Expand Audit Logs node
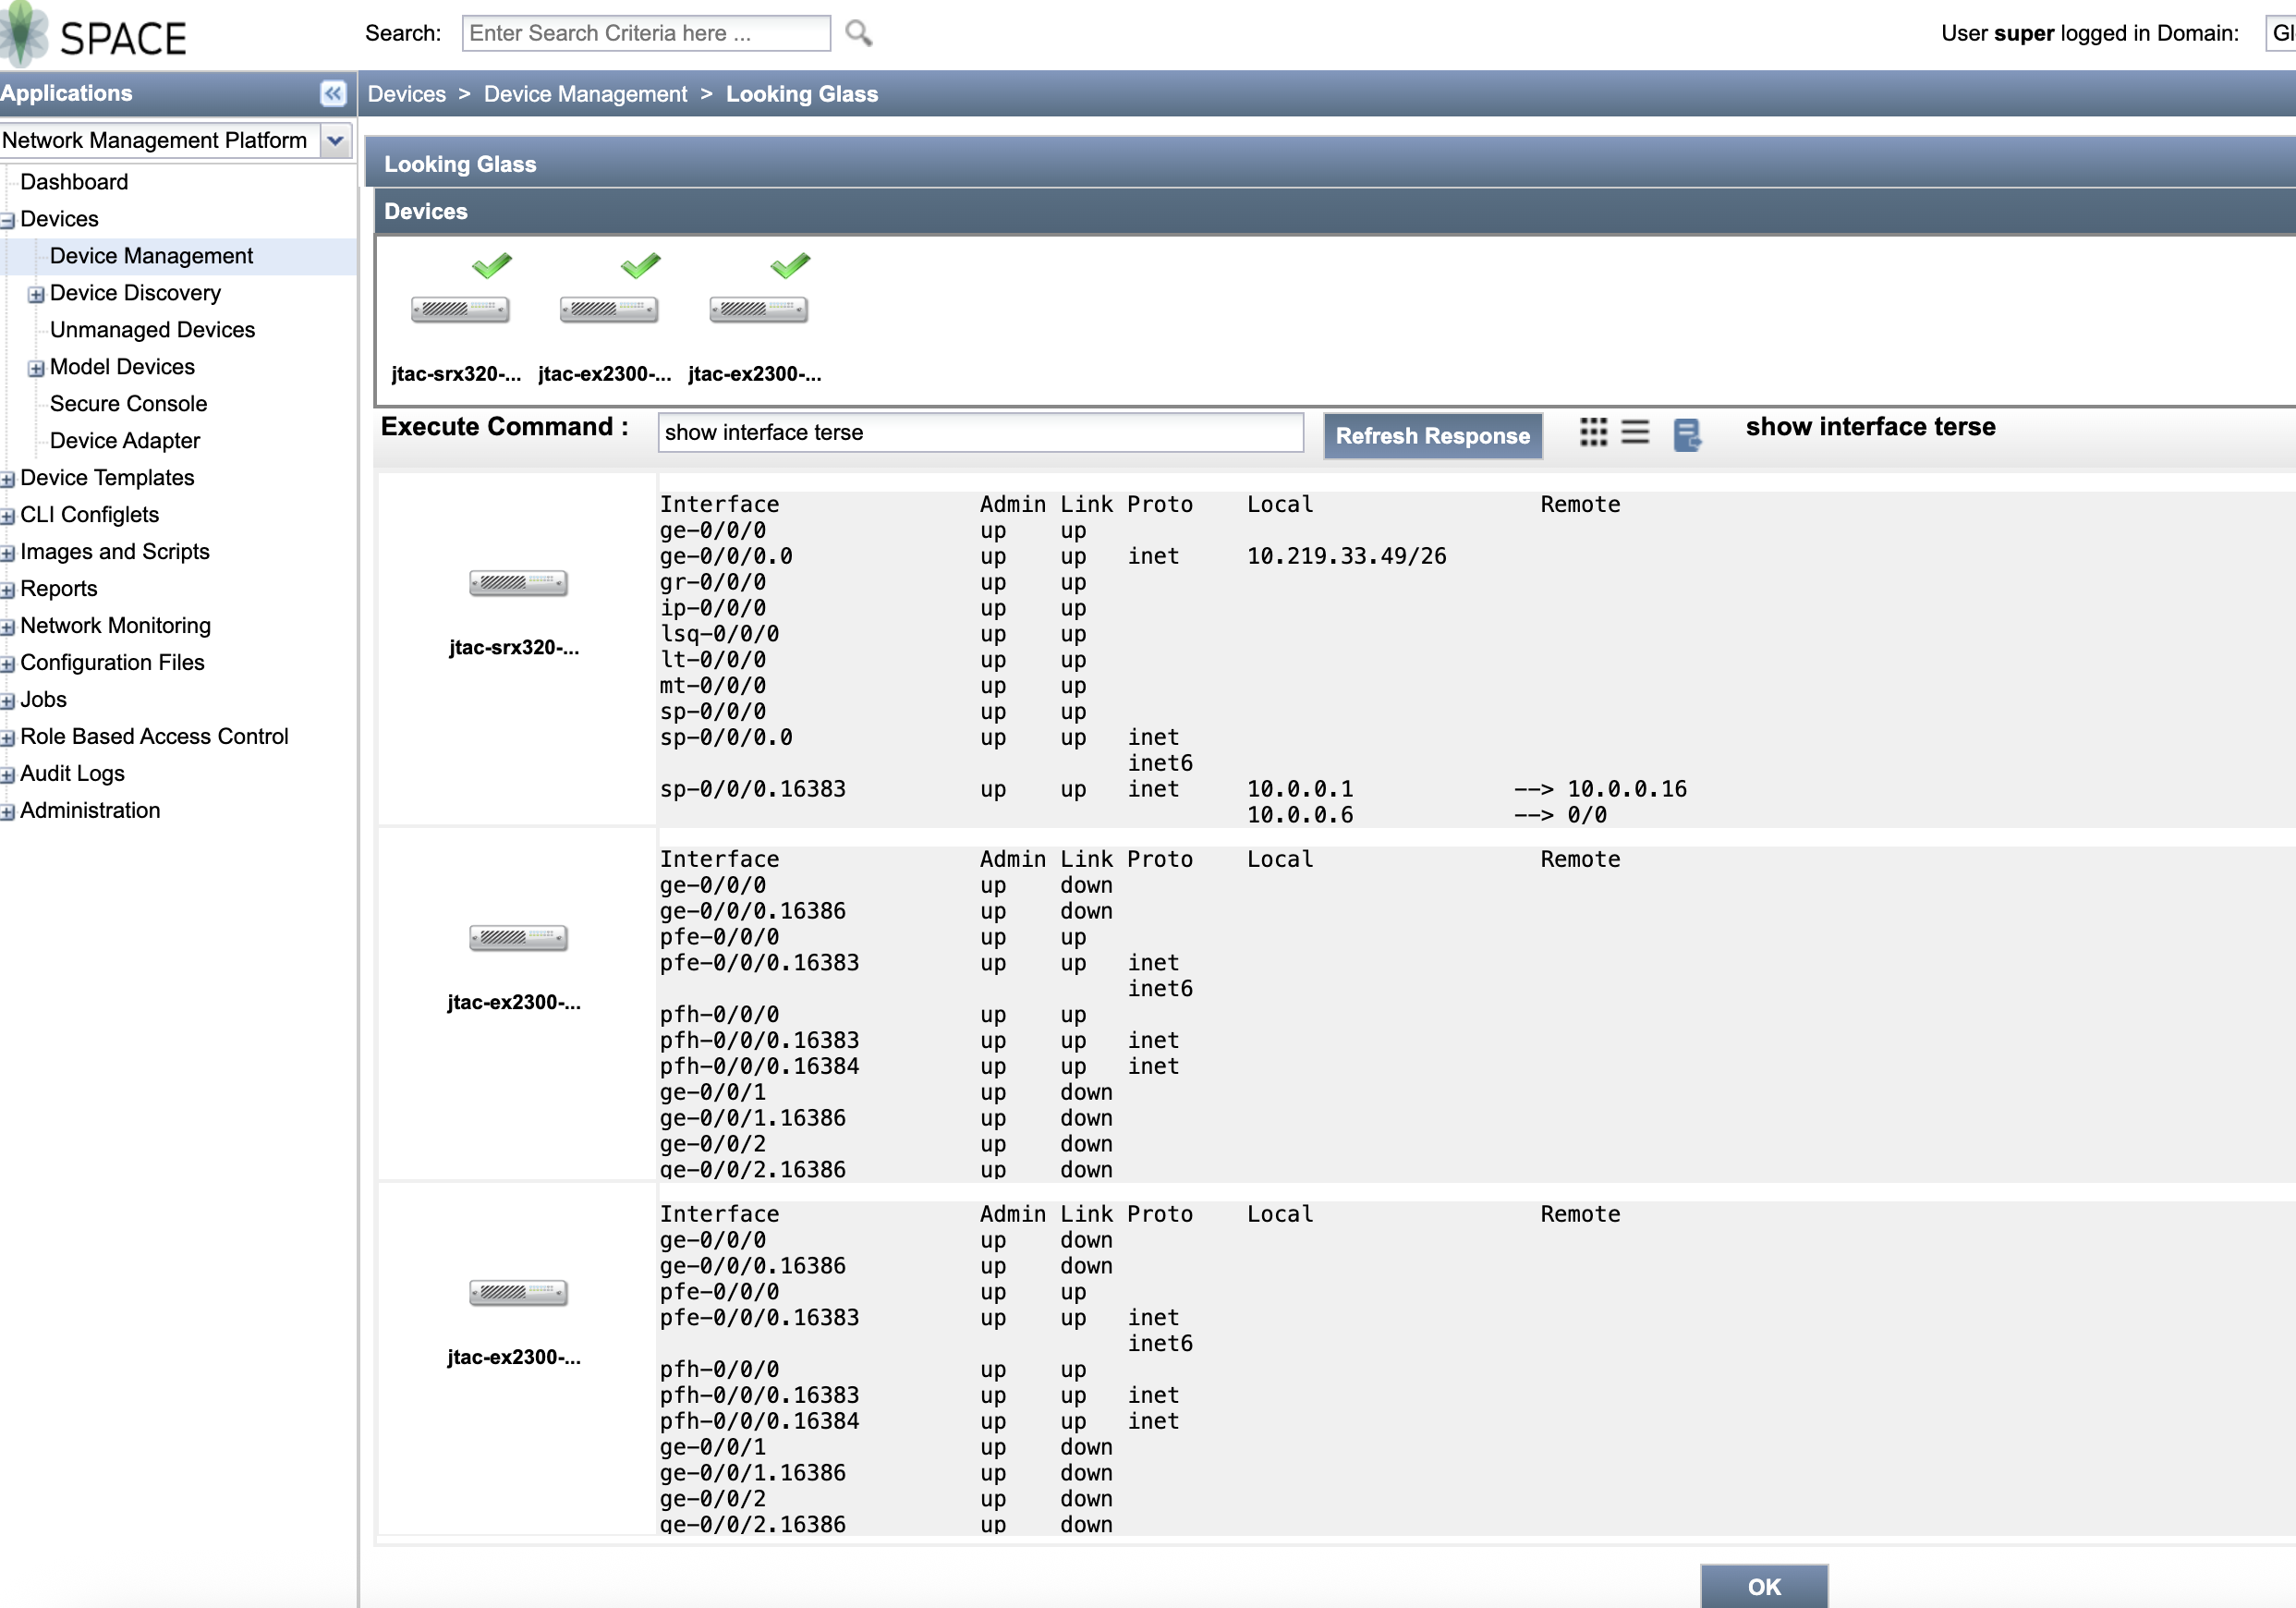The width and height of the screenshot is (2296, 1608). pos(8,776)
